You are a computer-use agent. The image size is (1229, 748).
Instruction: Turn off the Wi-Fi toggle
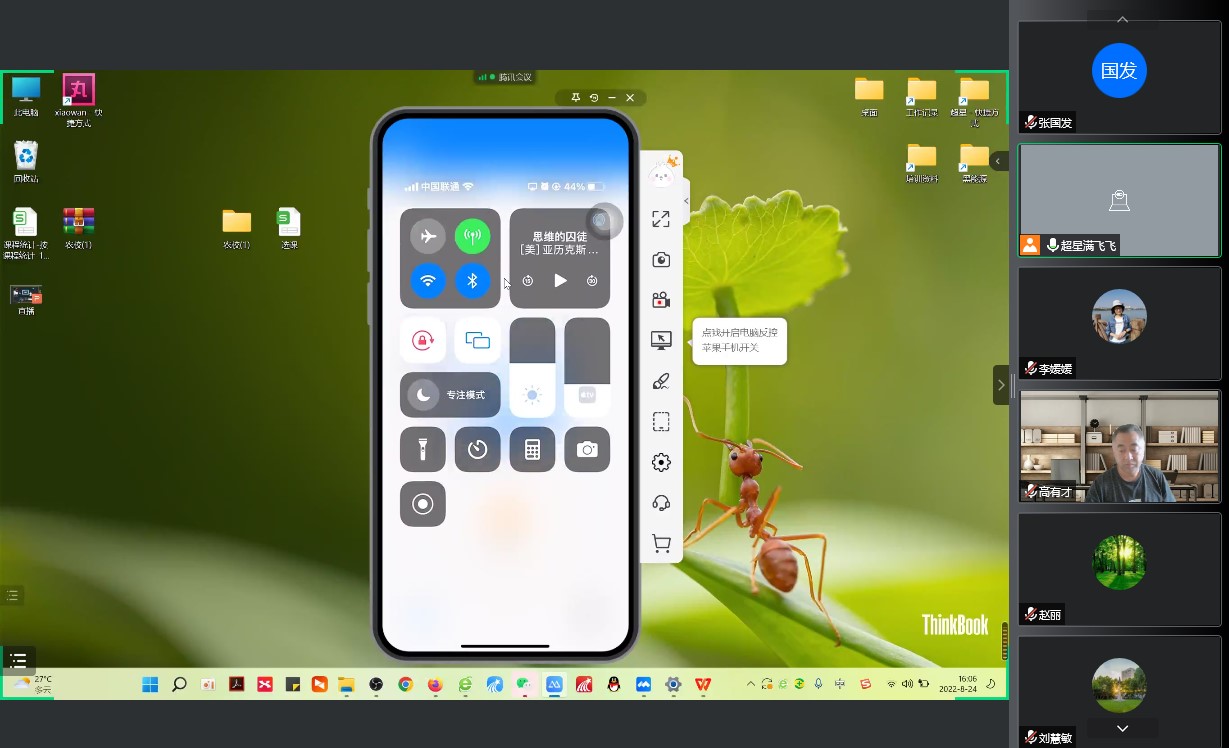point(428,281)
